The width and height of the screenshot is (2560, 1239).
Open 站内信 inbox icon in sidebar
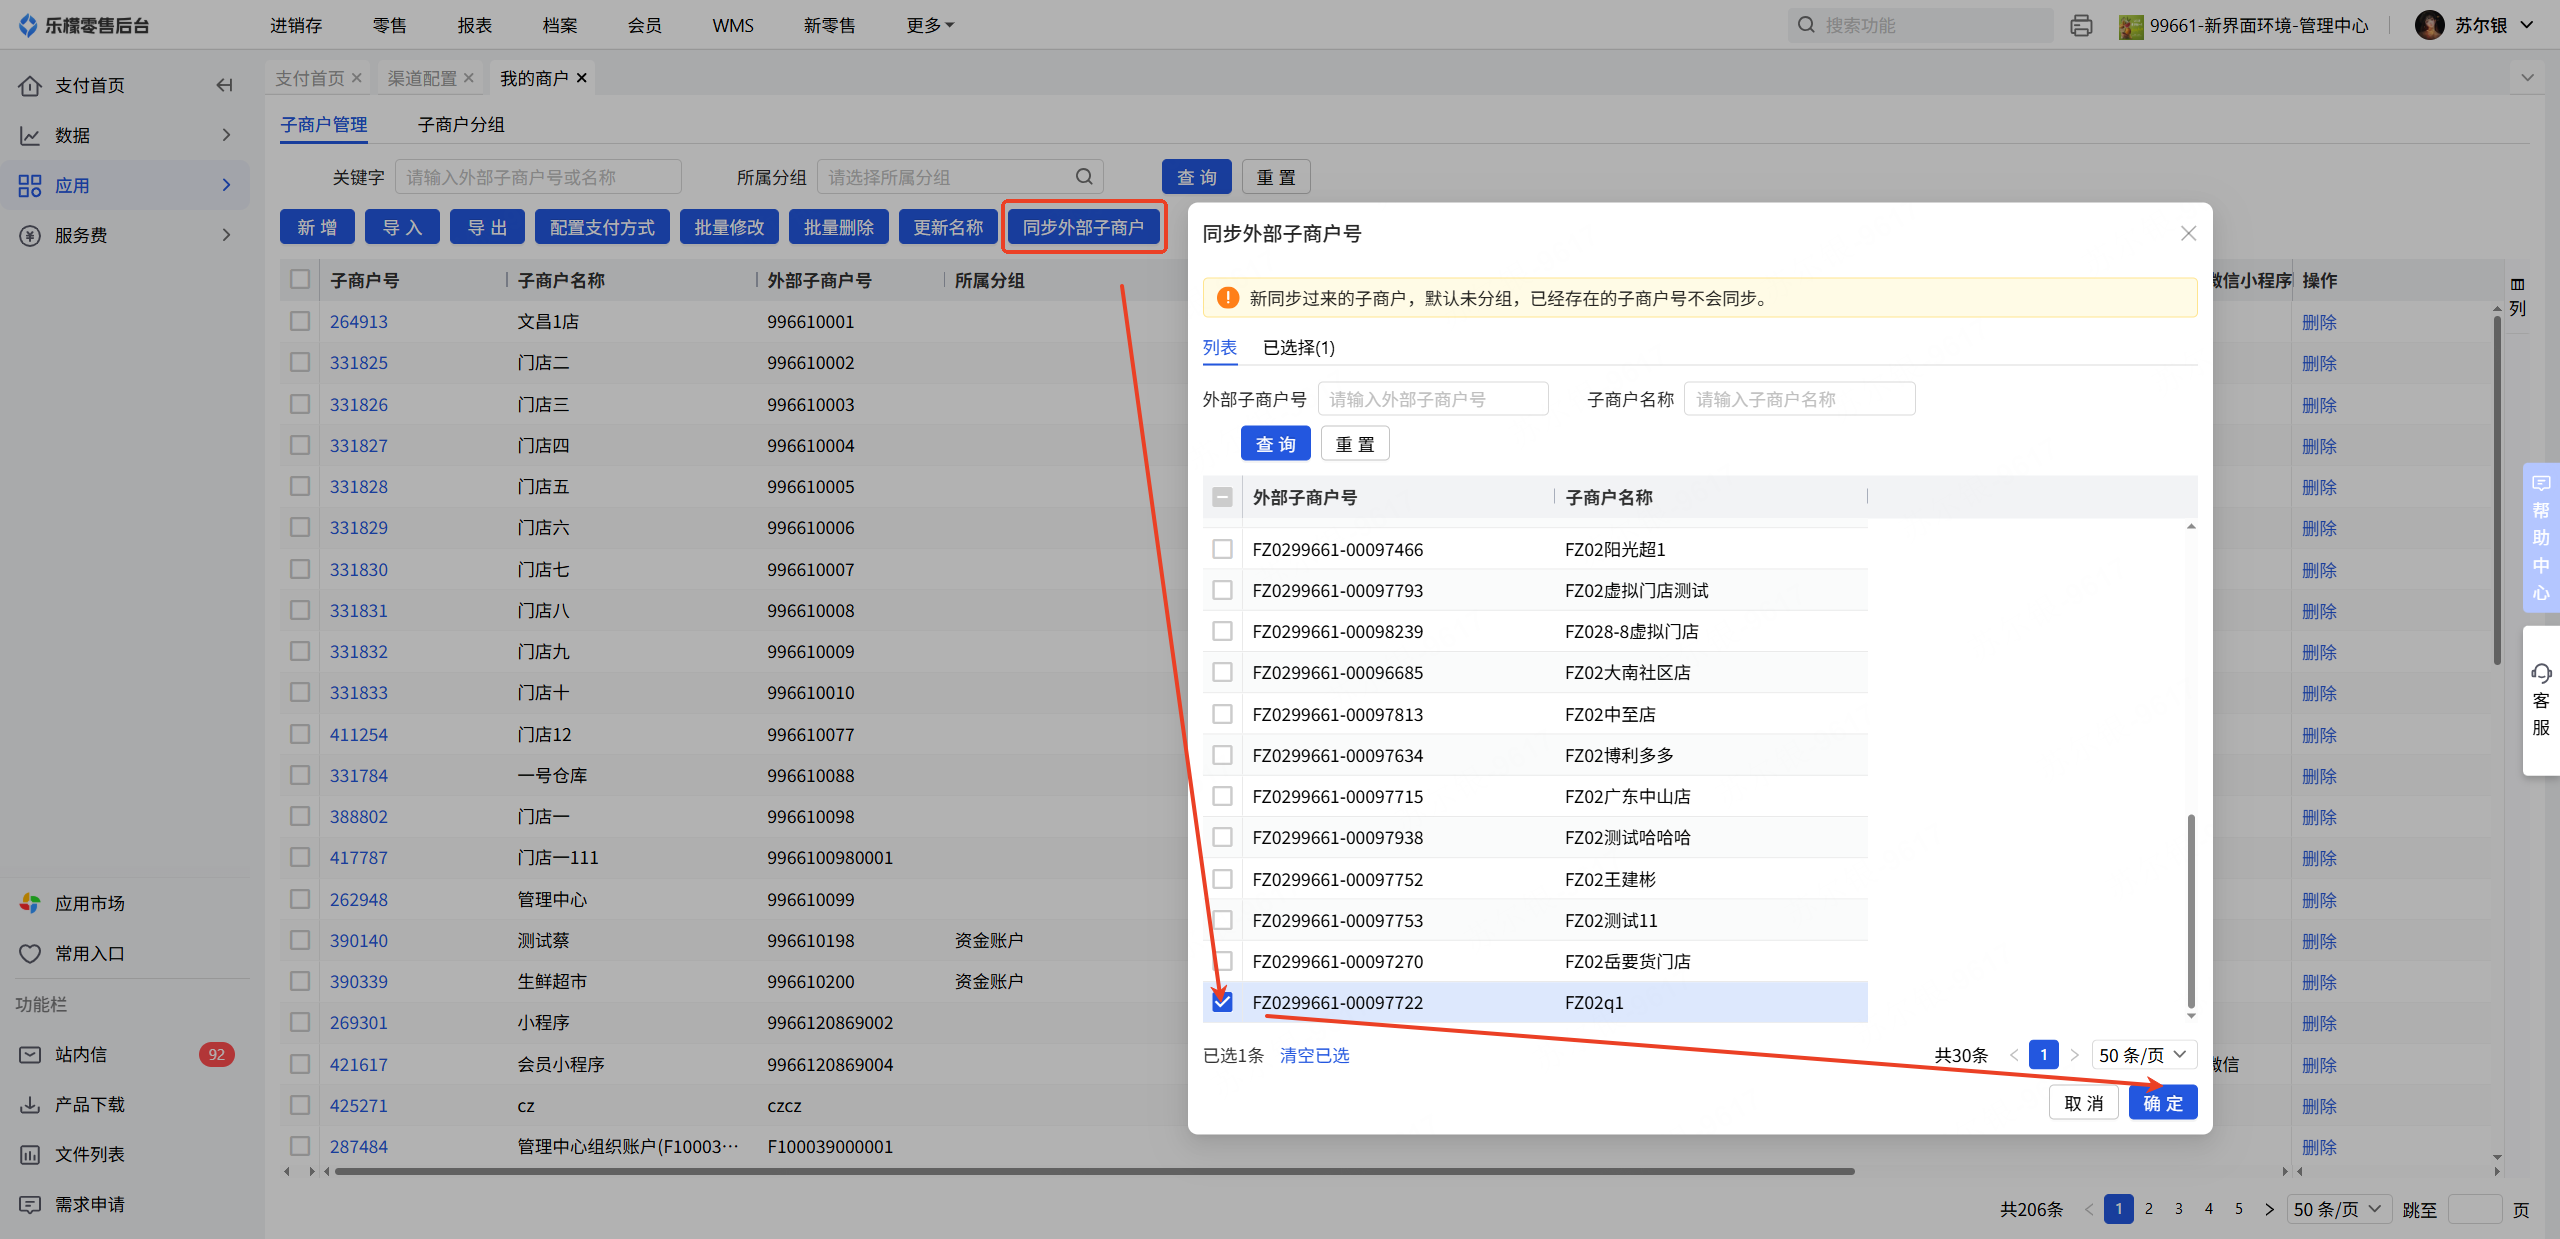tap(30, 1054)
